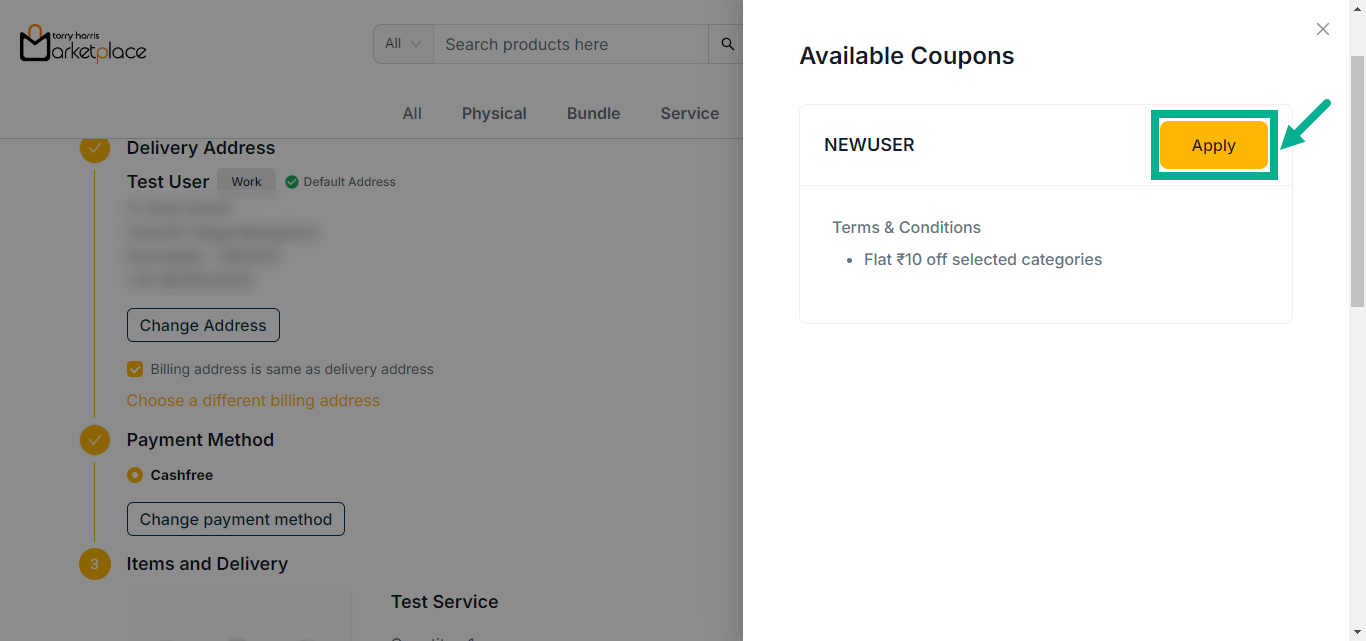The height and width of the screenshot is (641, 1366).
Task: Click the Change payment method button
Action: click(236, 519)
